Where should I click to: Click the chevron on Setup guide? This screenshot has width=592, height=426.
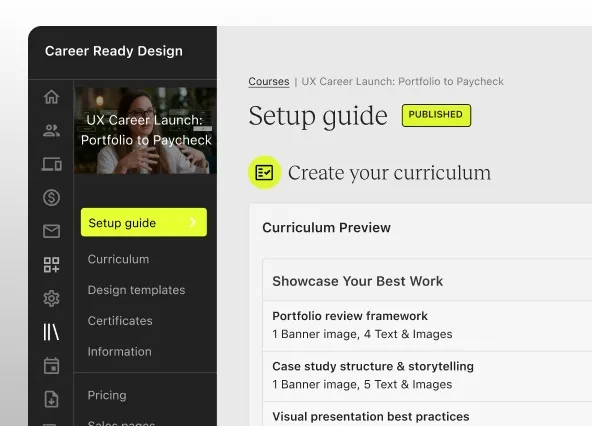coord(193,222)
